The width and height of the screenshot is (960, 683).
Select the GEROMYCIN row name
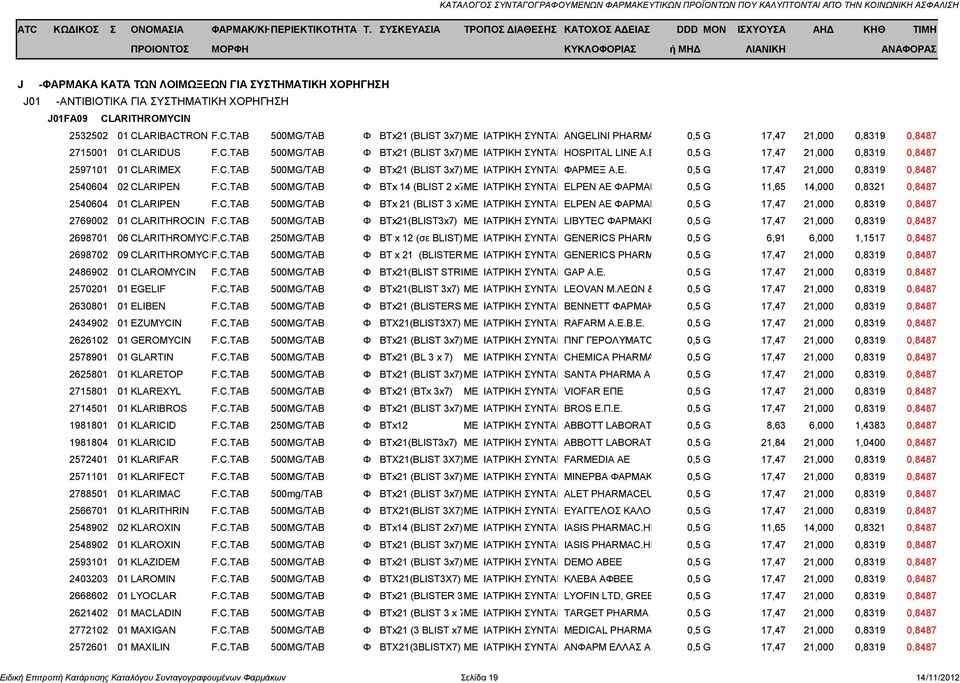(160, 340)
